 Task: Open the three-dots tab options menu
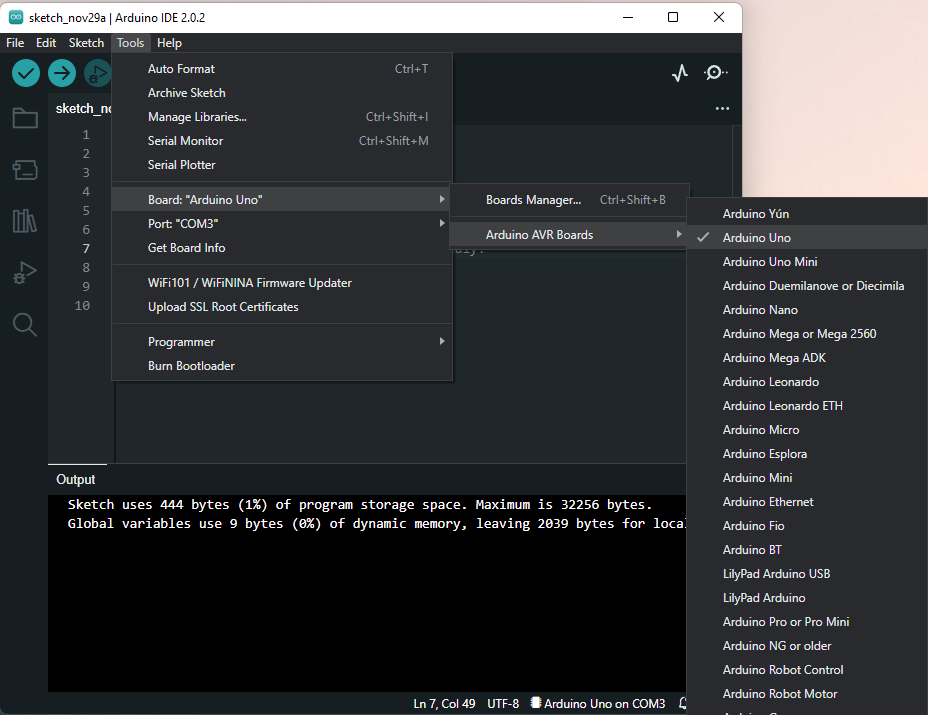pyautogui.click(x=722, y=108)
